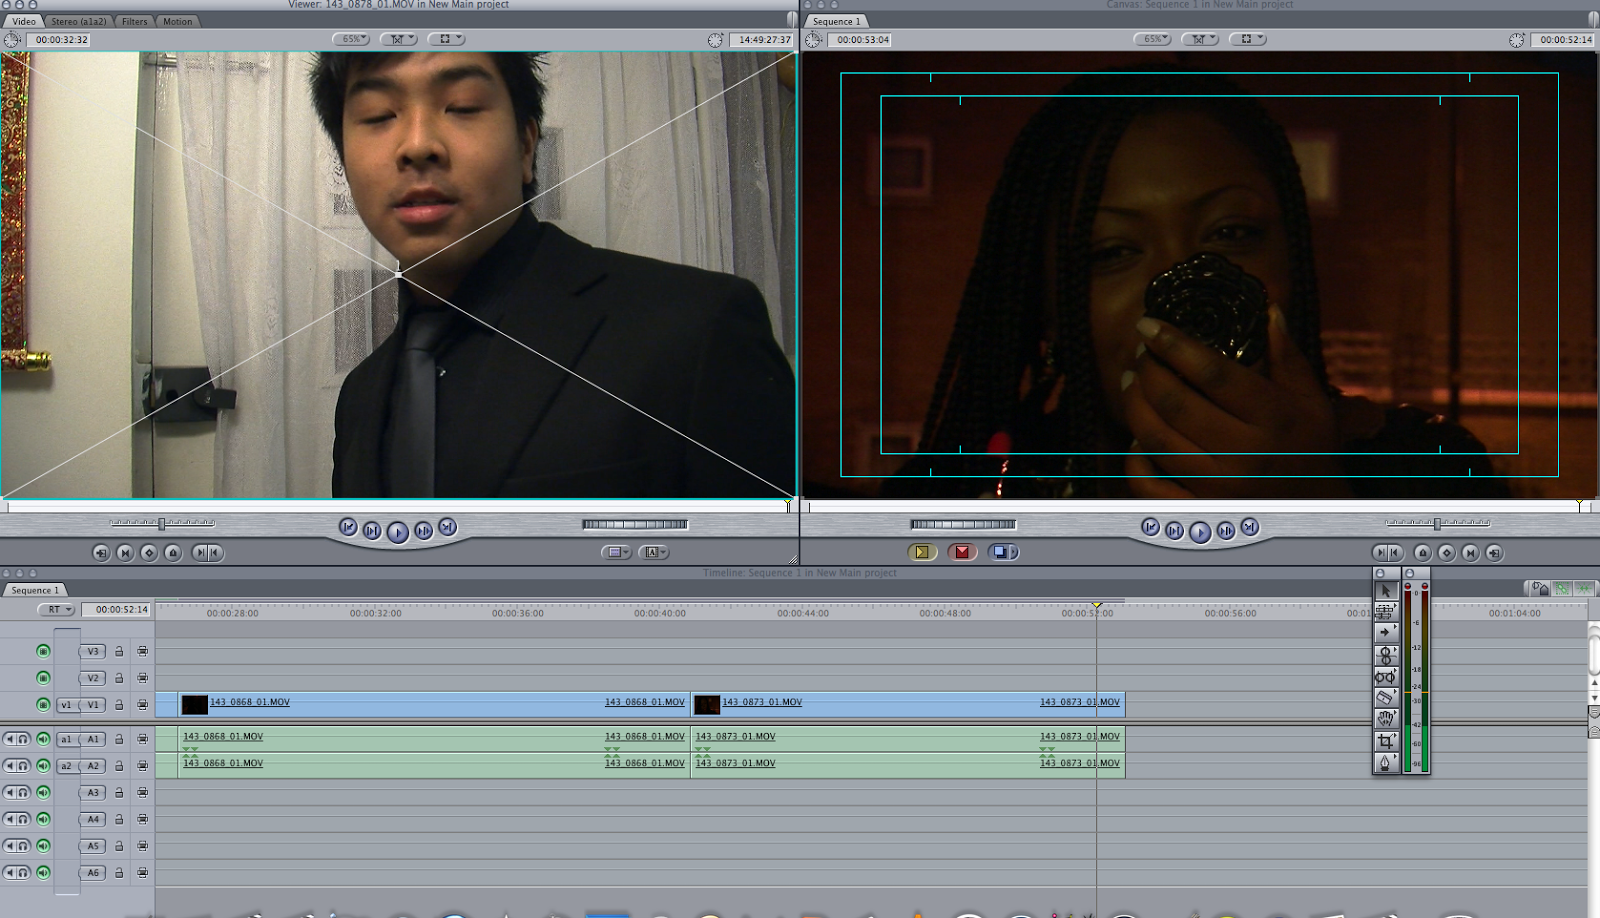Lock the A1 audio track
The image size is (1600, 918).
[119, 739]
